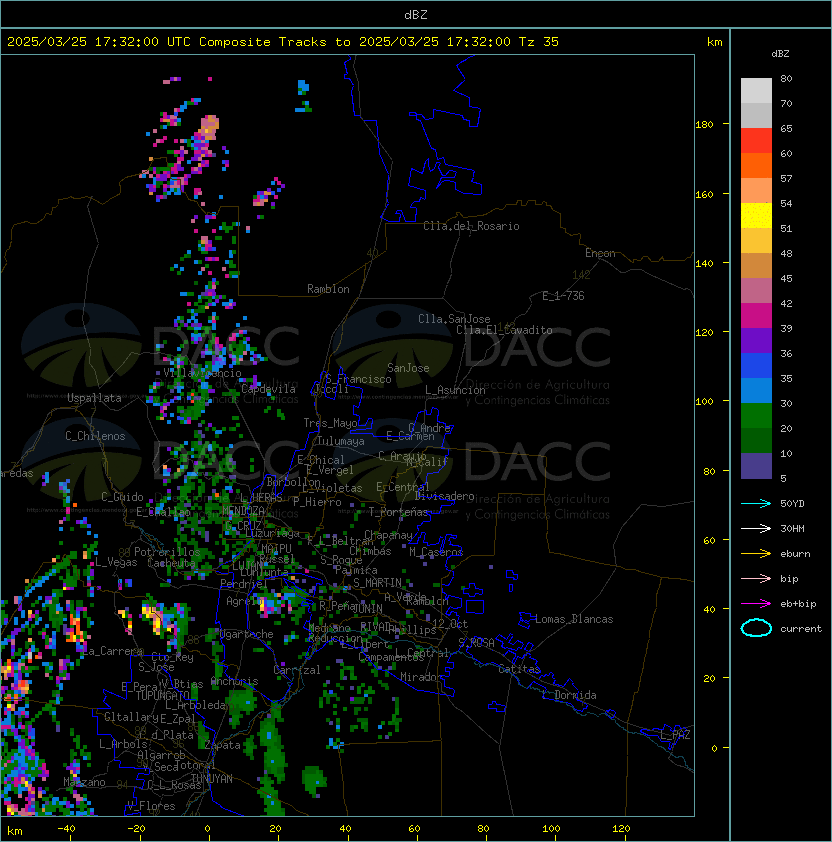Click the 'Tz 35' text in header
The image size is (832, 842).
(x=539, y=41)
